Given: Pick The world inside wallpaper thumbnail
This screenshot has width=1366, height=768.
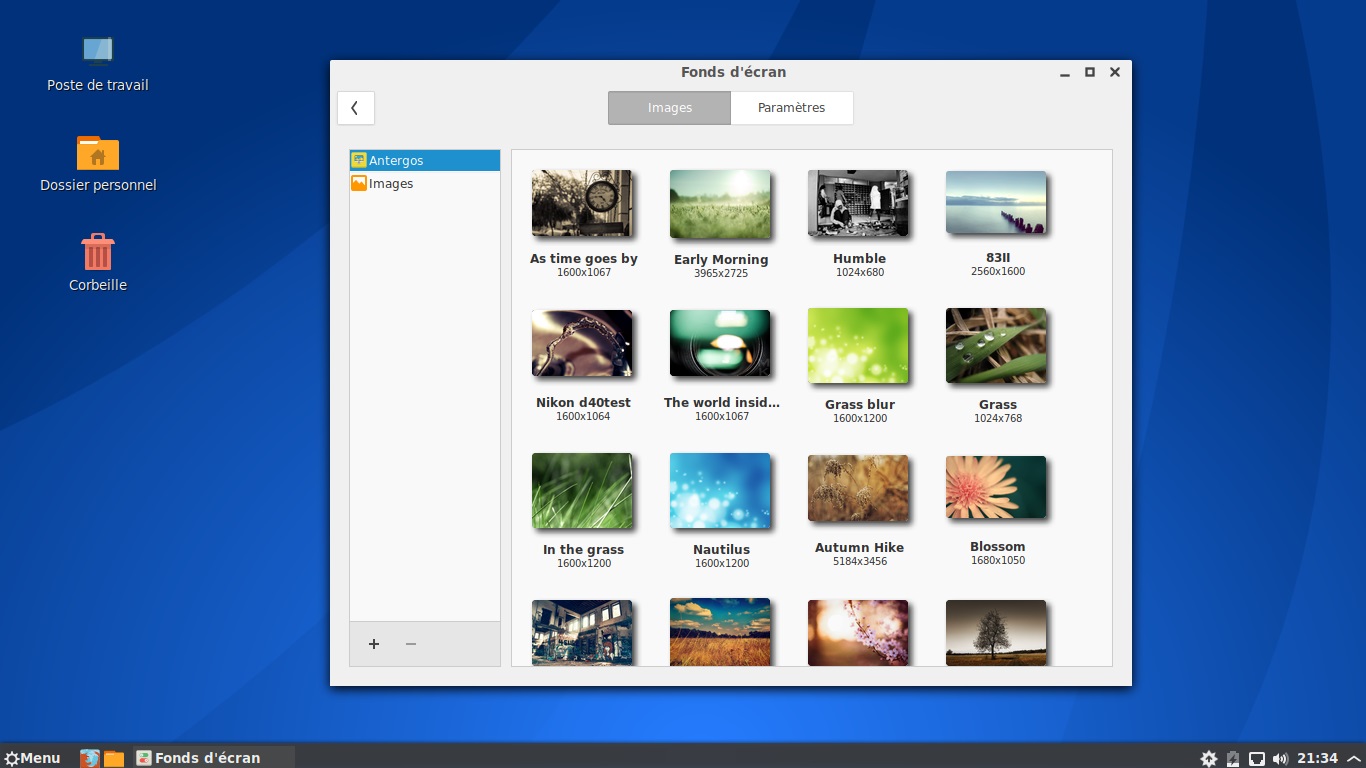Looking at the screenshot, I should [720, 343].
